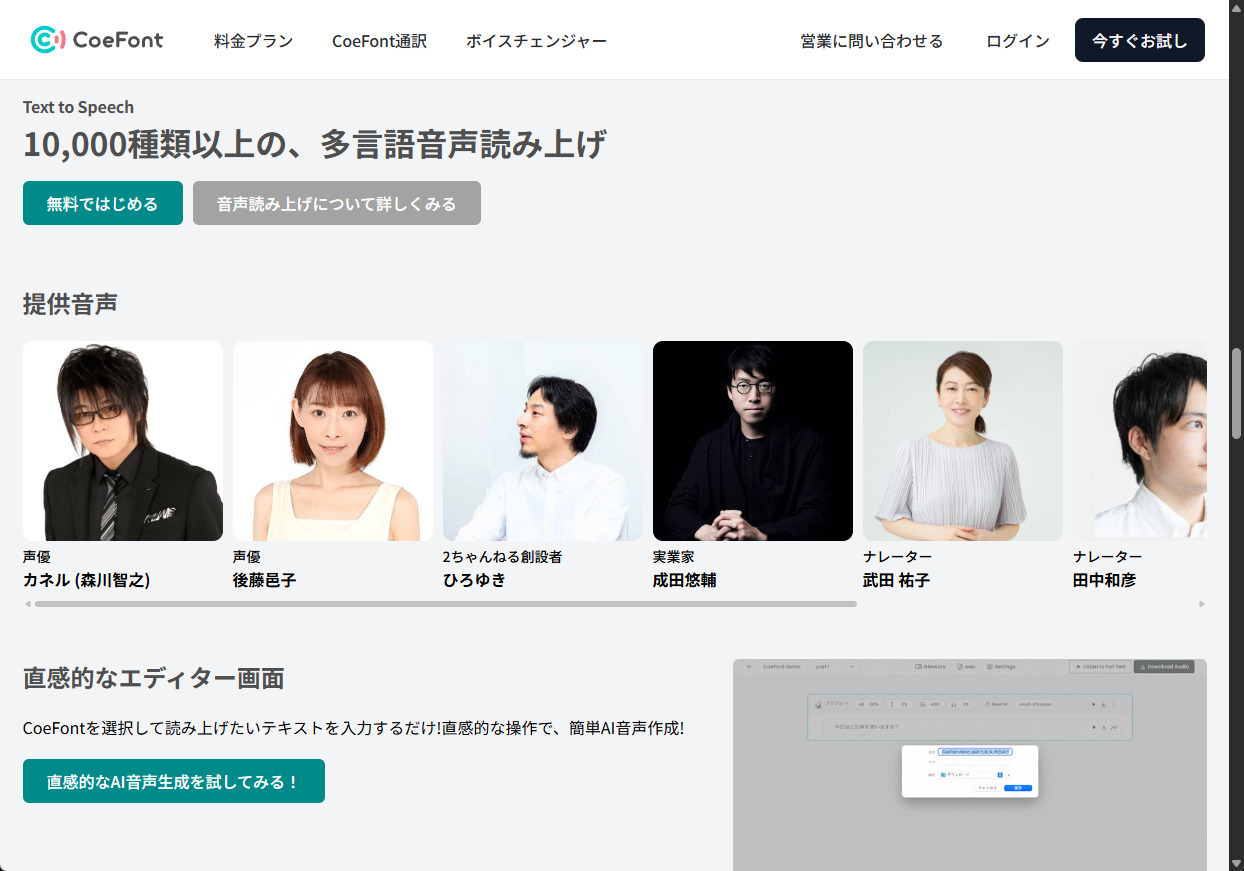
Task: Select the 成田悠輔 voice card image
Action: tap(753, 441)
